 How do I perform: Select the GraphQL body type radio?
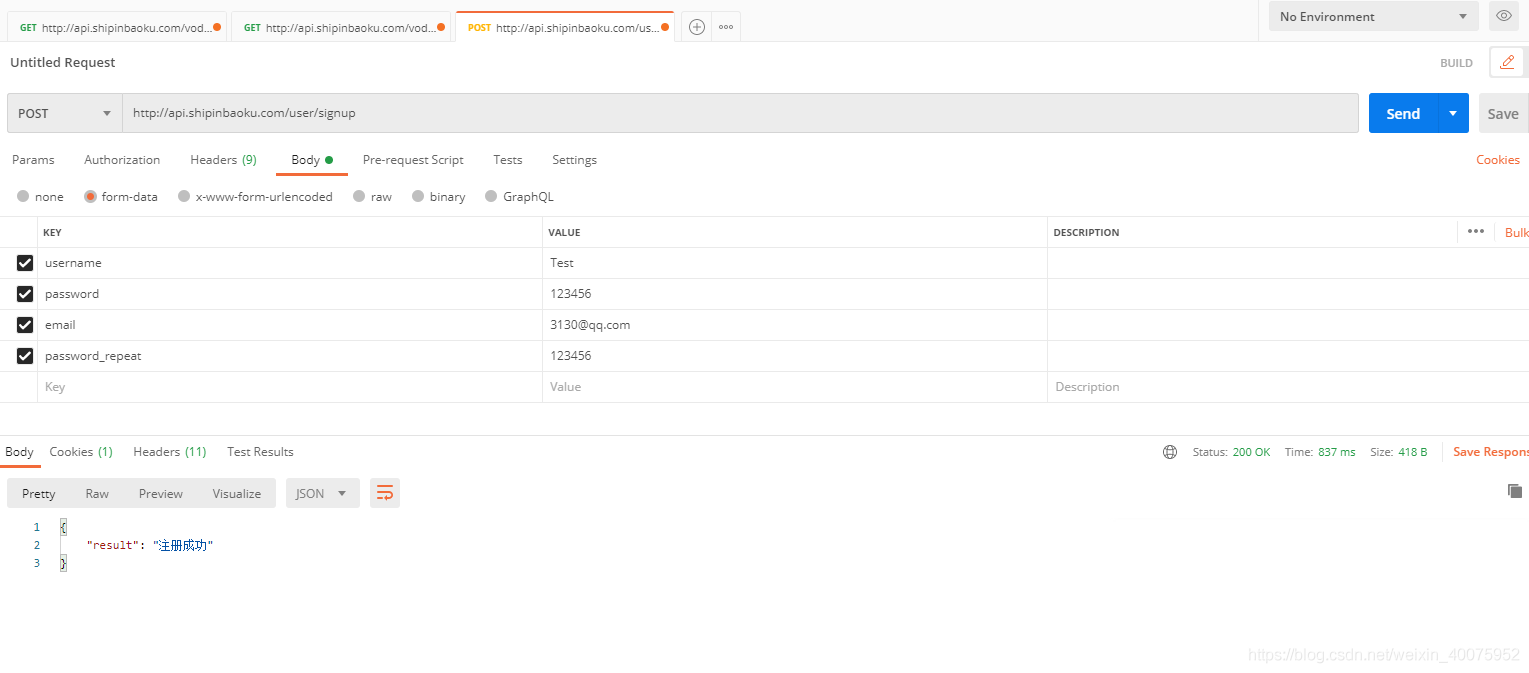click(491, 196)
